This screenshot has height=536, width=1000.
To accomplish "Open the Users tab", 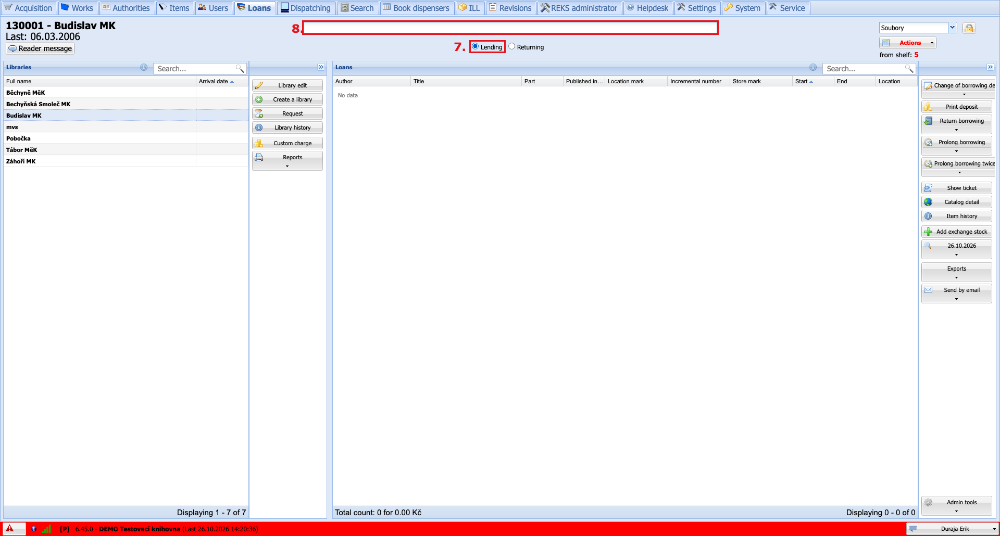I will click(x=213, y=8).
